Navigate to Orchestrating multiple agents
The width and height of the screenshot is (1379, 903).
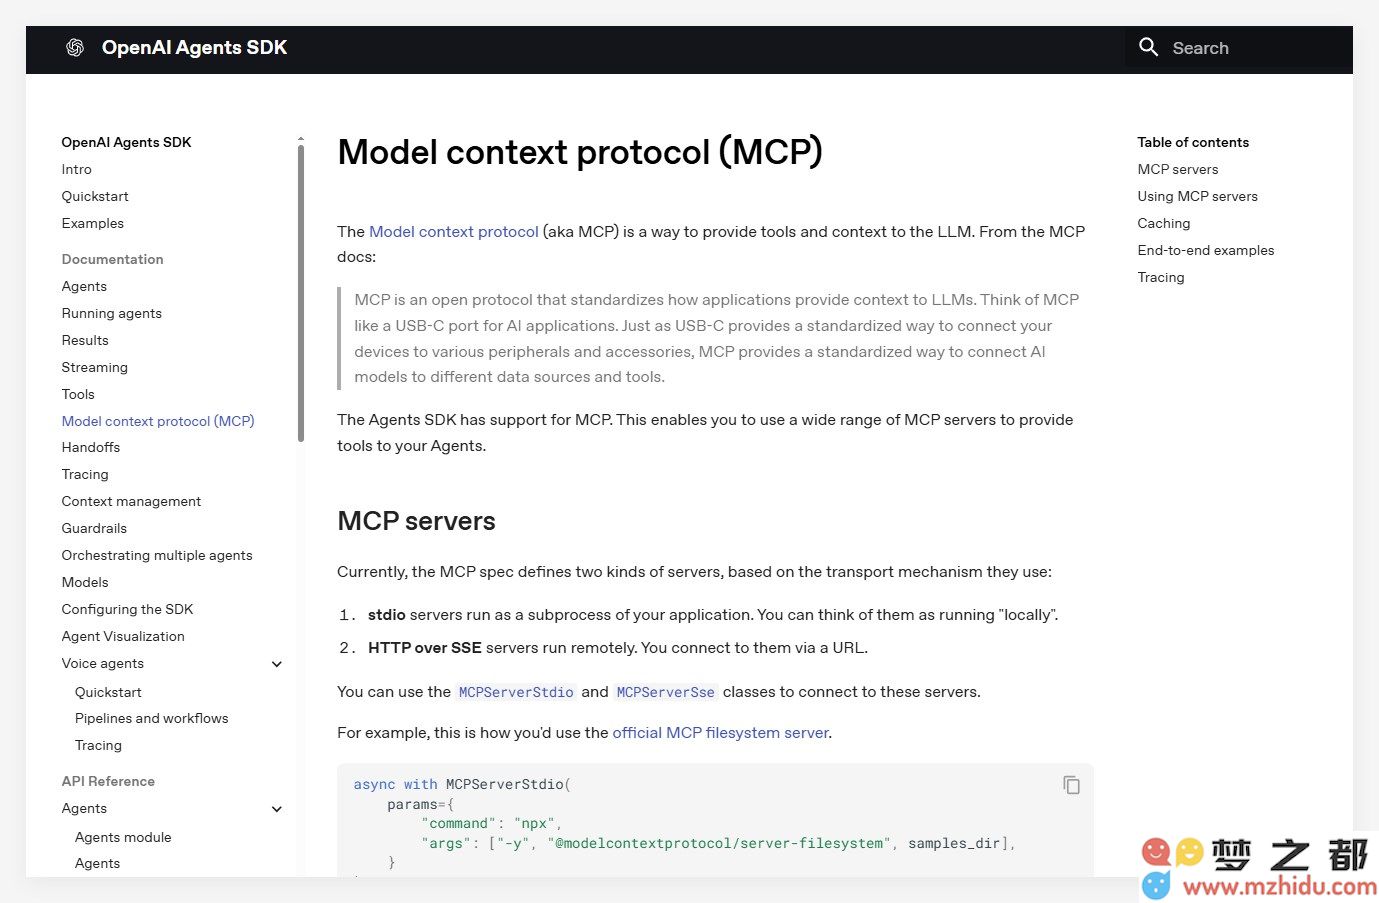(157, 555)
